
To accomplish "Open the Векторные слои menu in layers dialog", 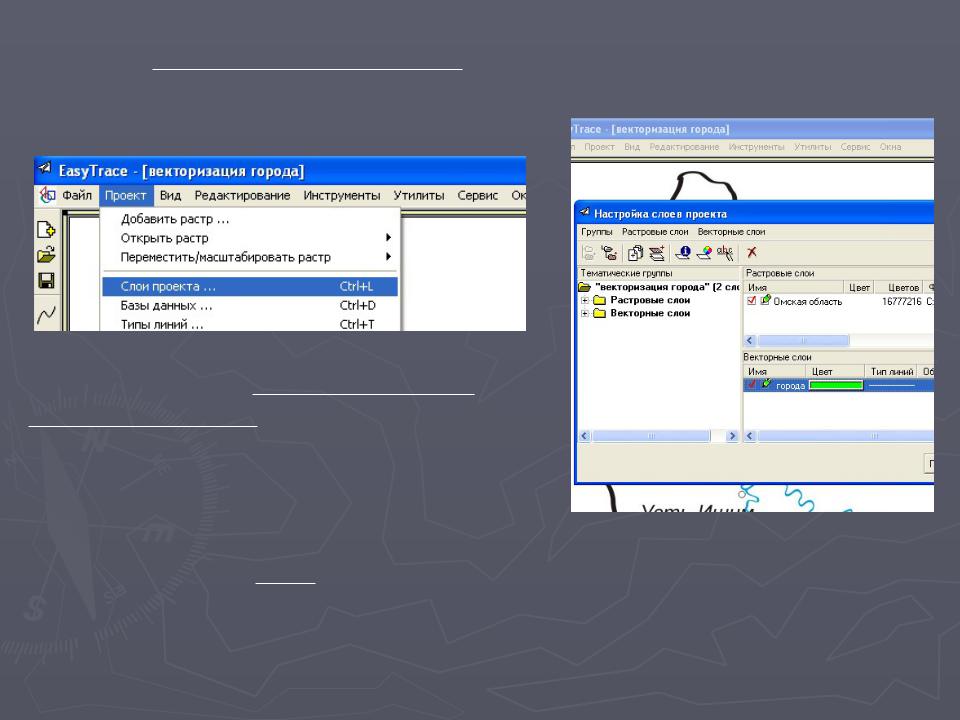I will point(732,232).
